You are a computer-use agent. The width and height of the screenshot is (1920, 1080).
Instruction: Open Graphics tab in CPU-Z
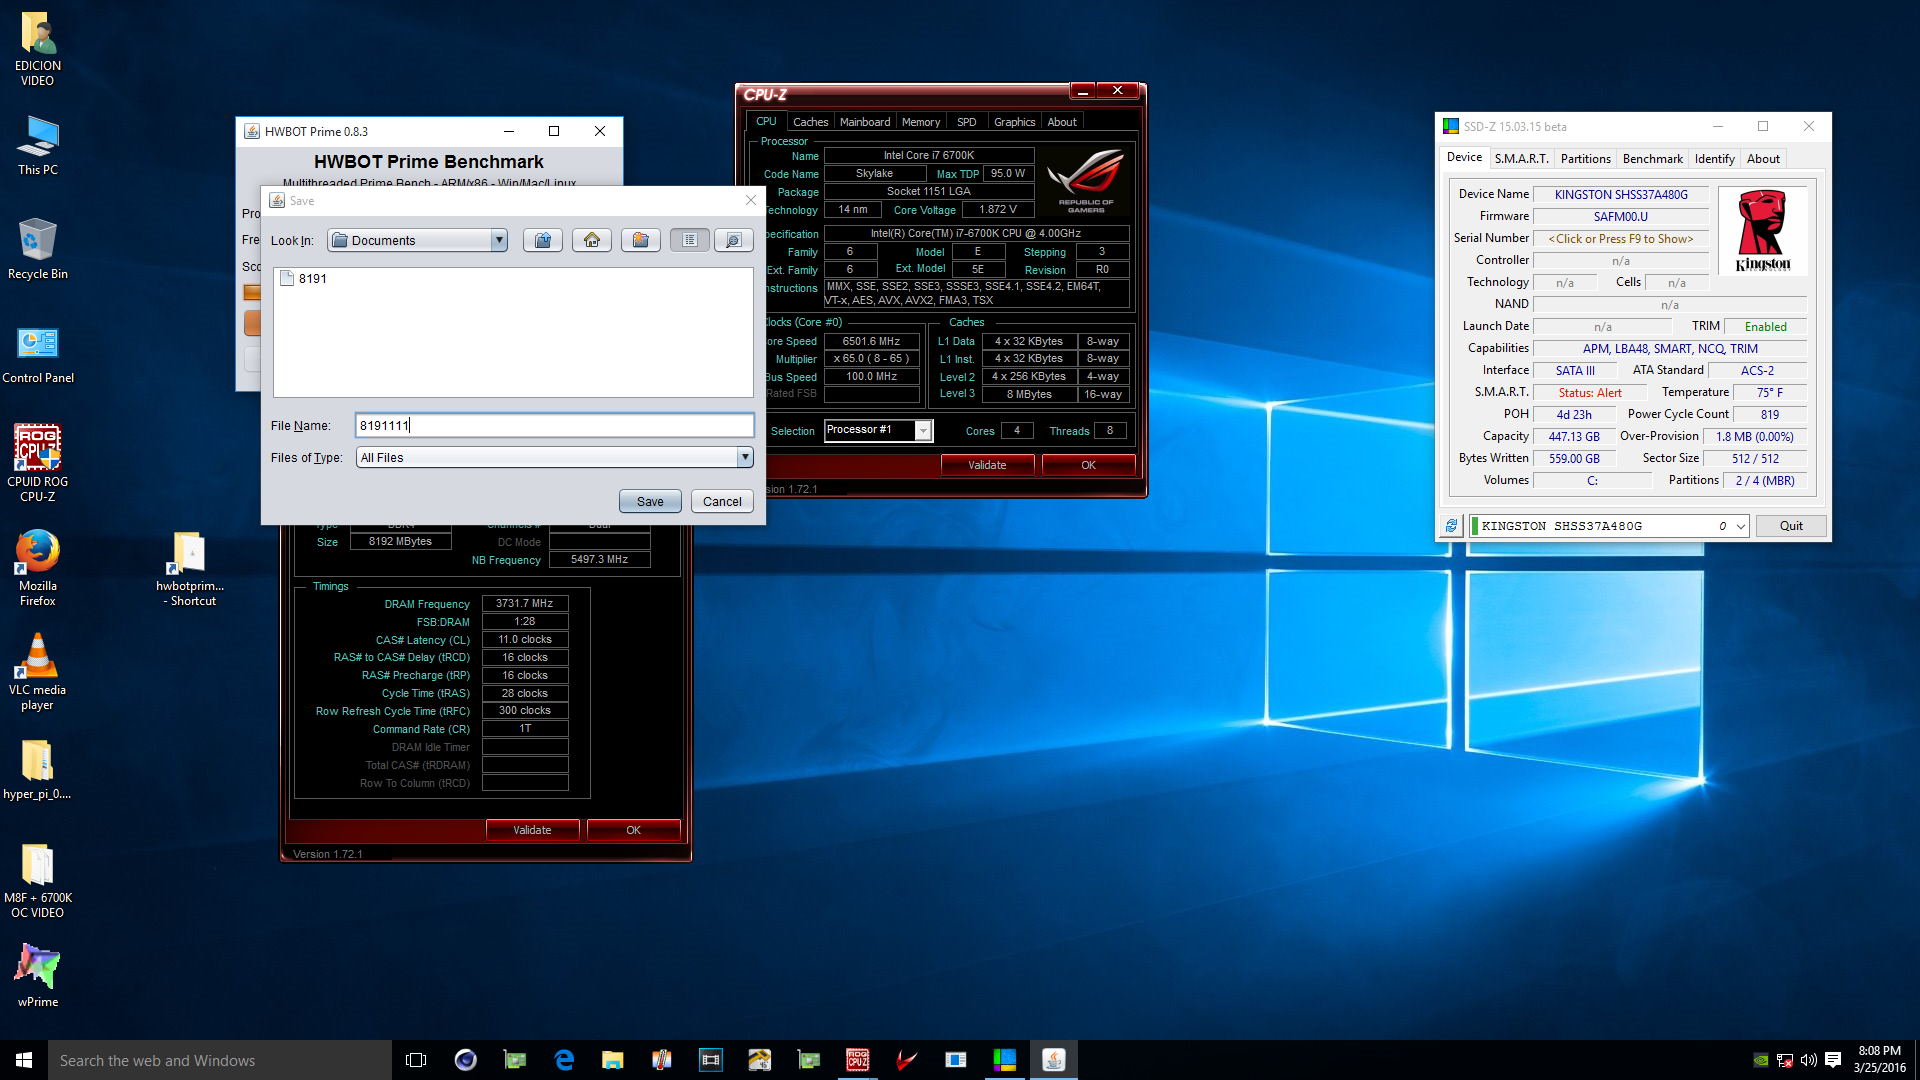(x=1014, y=122)
